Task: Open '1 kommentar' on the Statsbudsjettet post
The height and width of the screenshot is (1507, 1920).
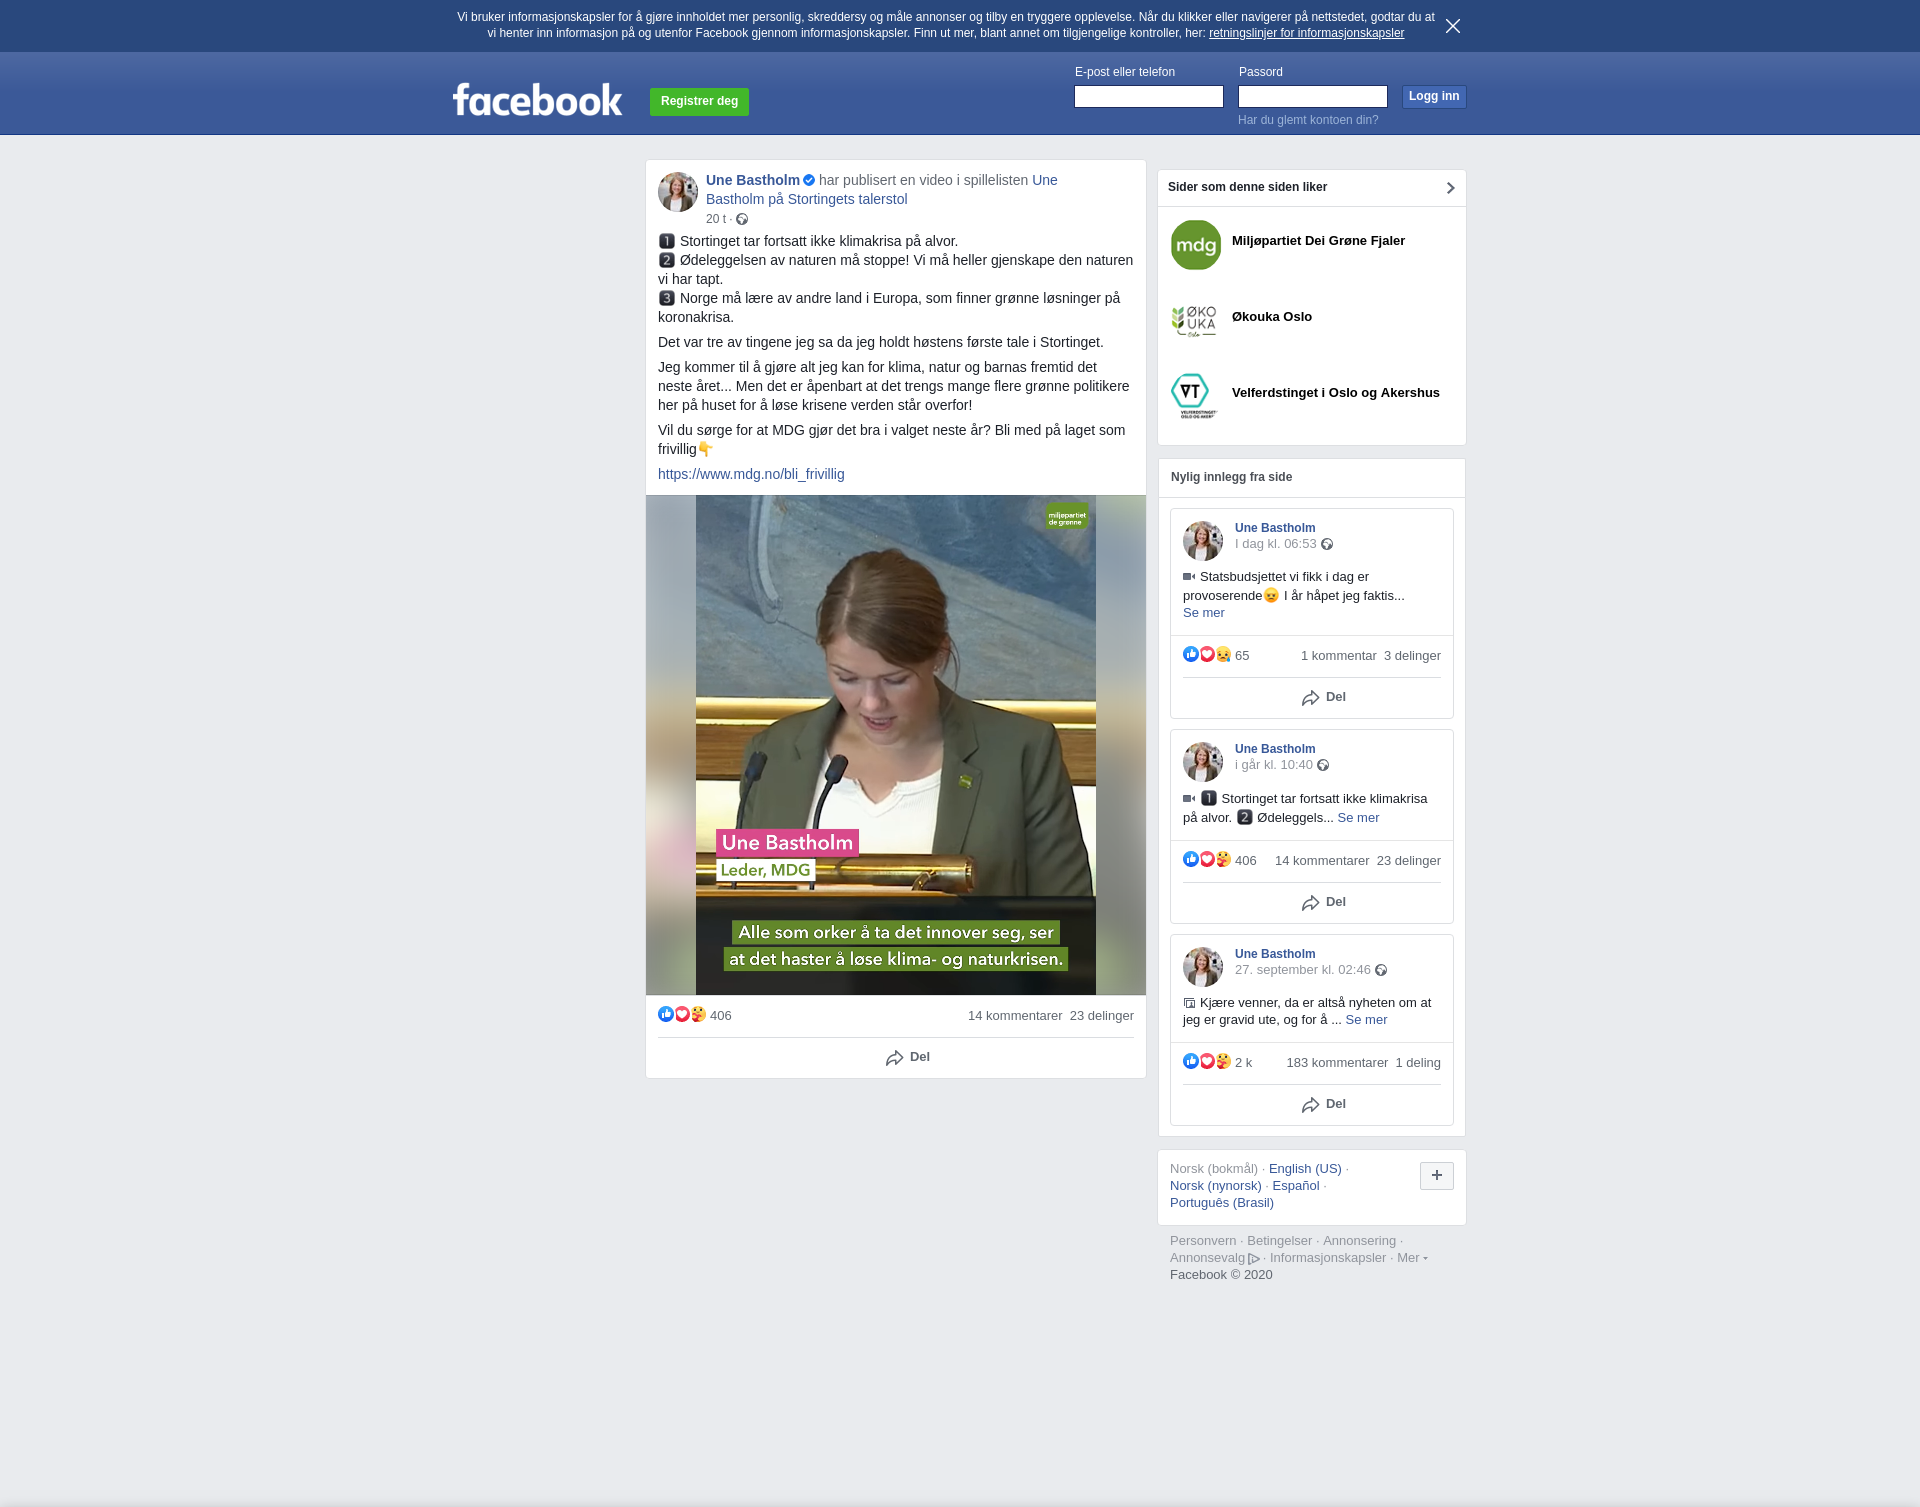Action: tap(1339, 656)
